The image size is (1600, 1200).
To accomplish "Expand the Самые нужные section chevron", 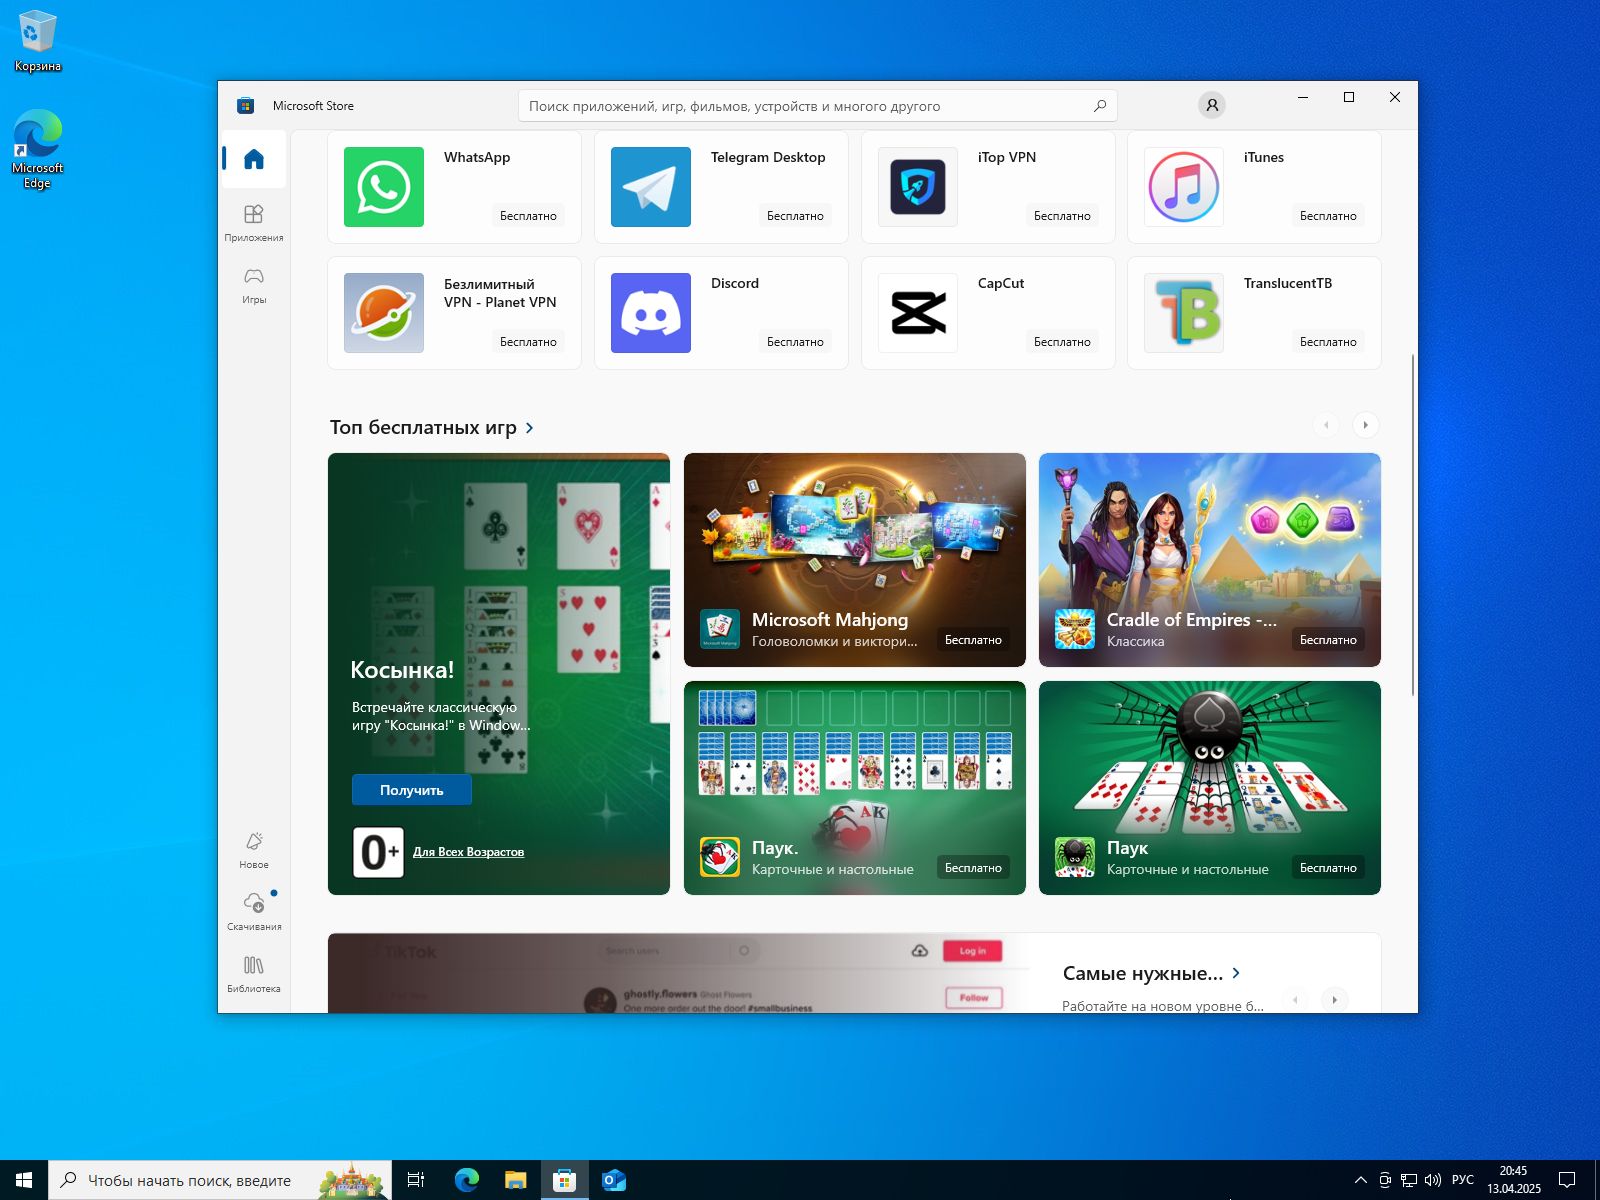I will point(1237,973).
